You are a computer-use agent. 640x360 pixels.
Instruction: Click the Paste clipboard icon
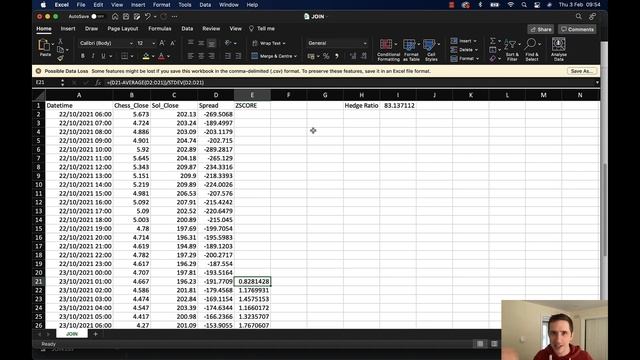click(x=44, y=45)
